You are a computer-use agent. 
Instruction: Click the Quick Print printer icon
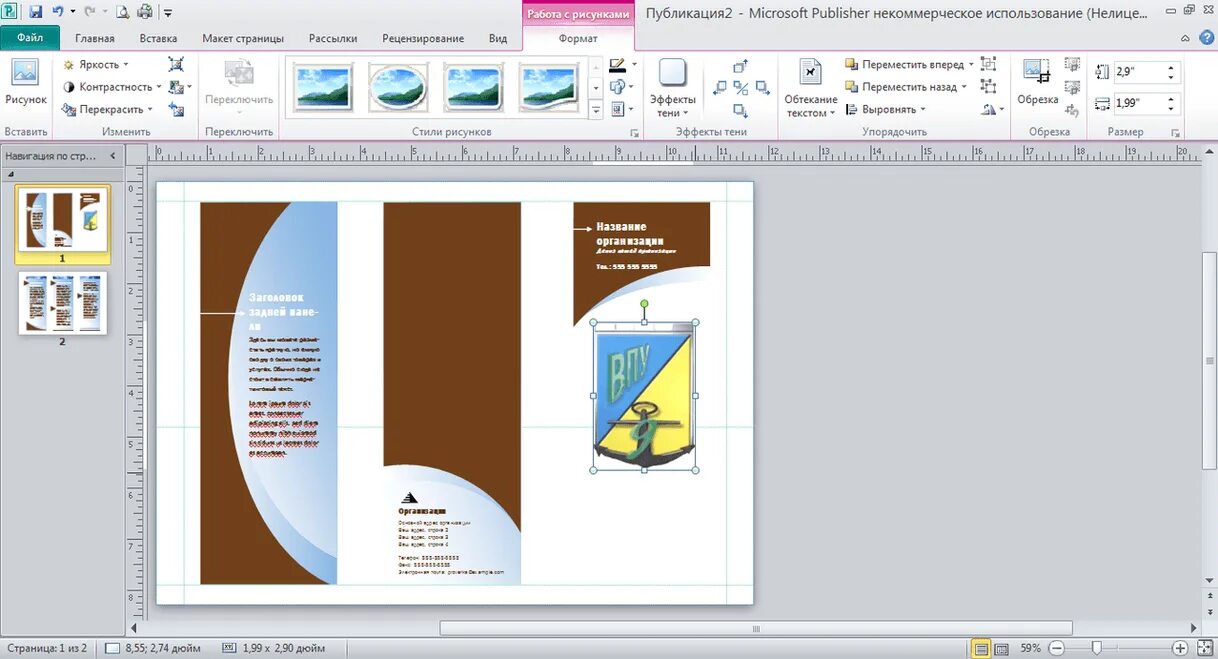pyautogui.click(x=145, y=12)
